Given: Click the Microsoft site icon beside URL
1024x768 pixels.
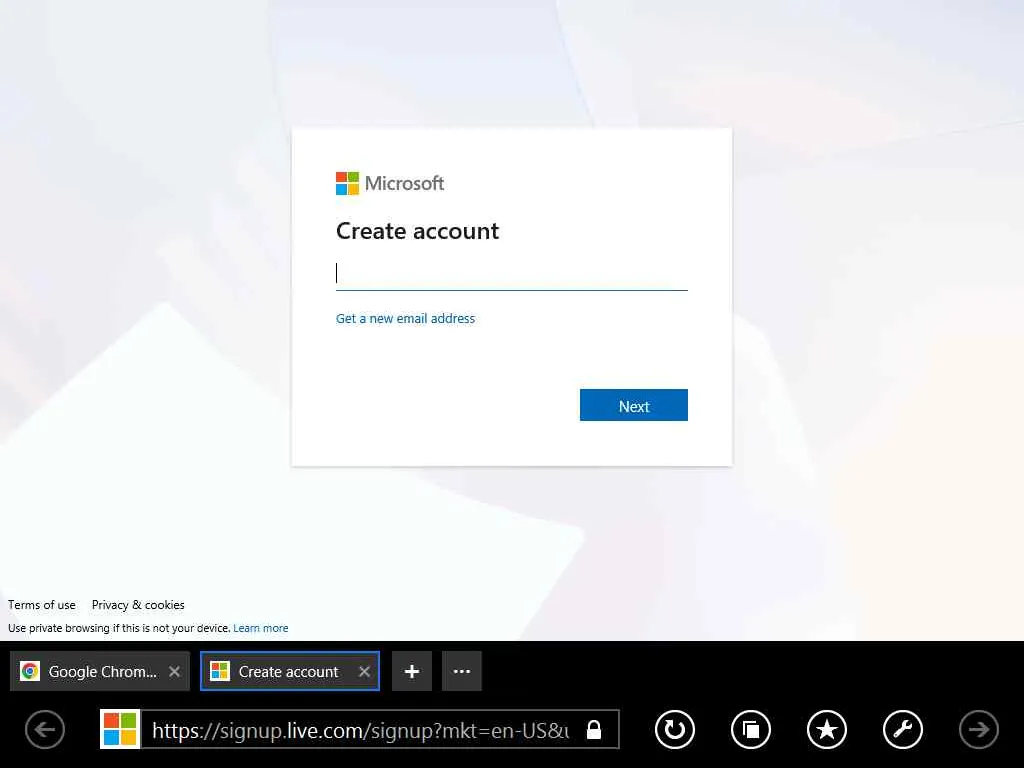Looking at the screenshot, I should (120, 729).
